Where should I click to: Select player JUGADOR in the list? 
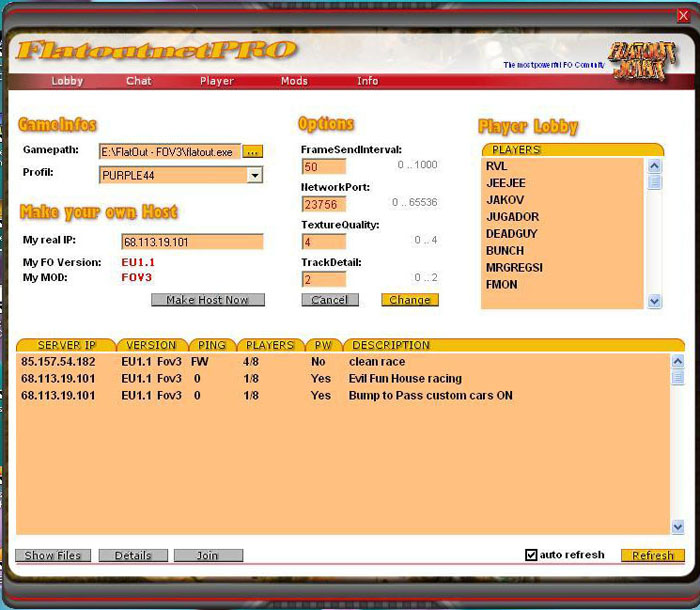(562, 217)
